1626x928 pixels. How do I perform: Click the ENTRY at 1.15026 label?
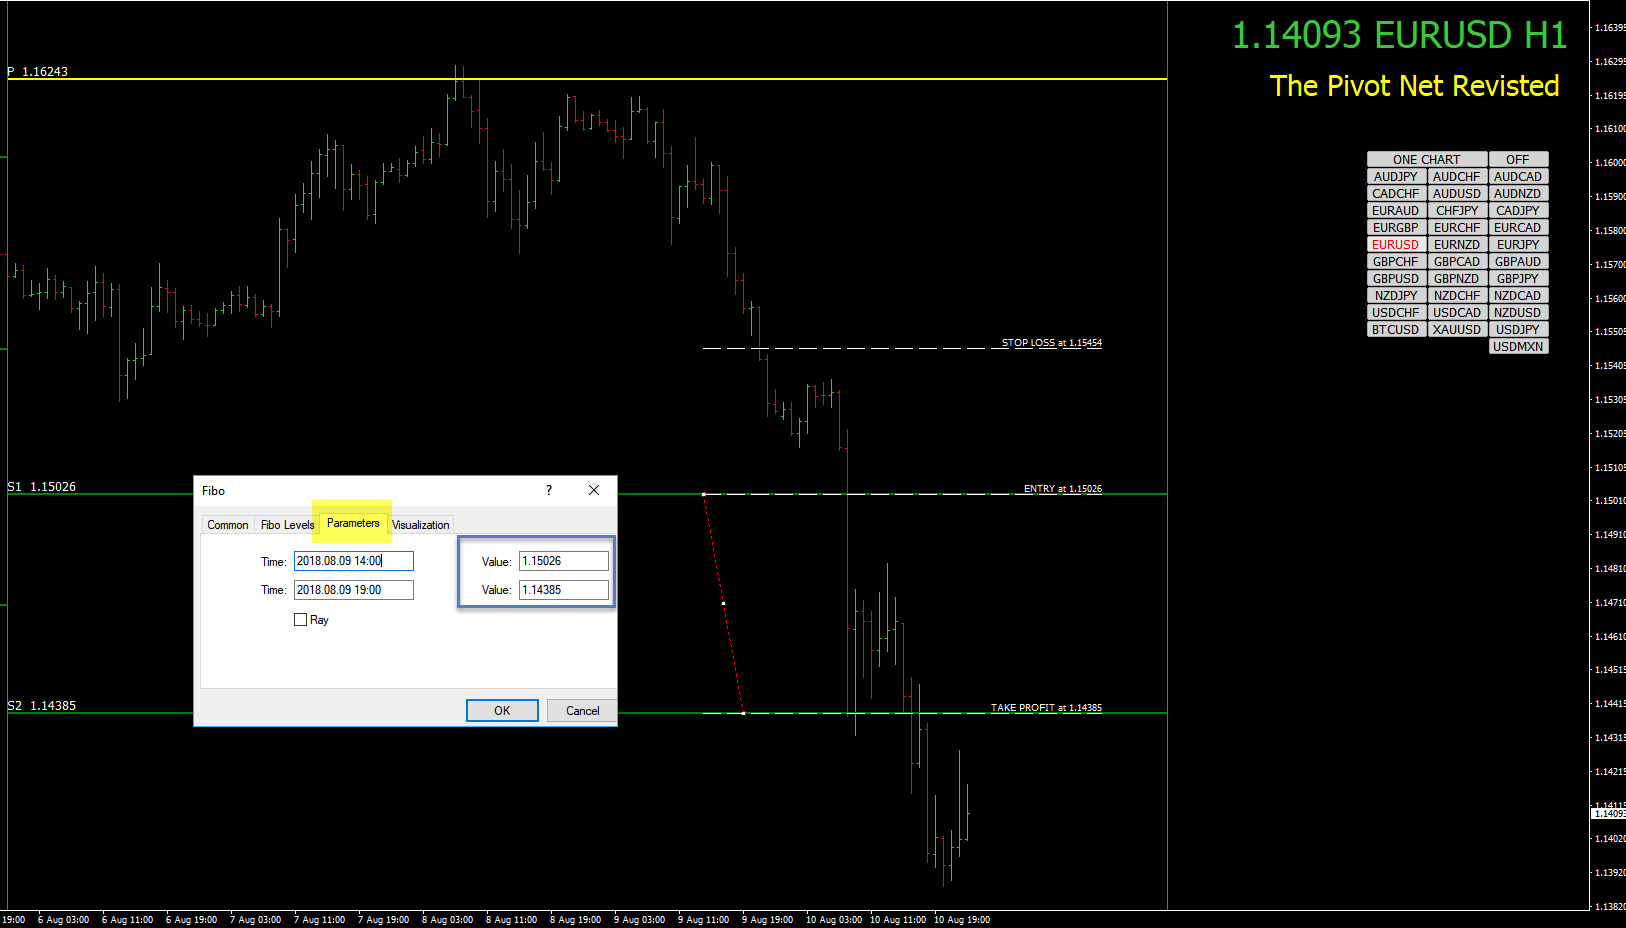(x=1063, y=489)
